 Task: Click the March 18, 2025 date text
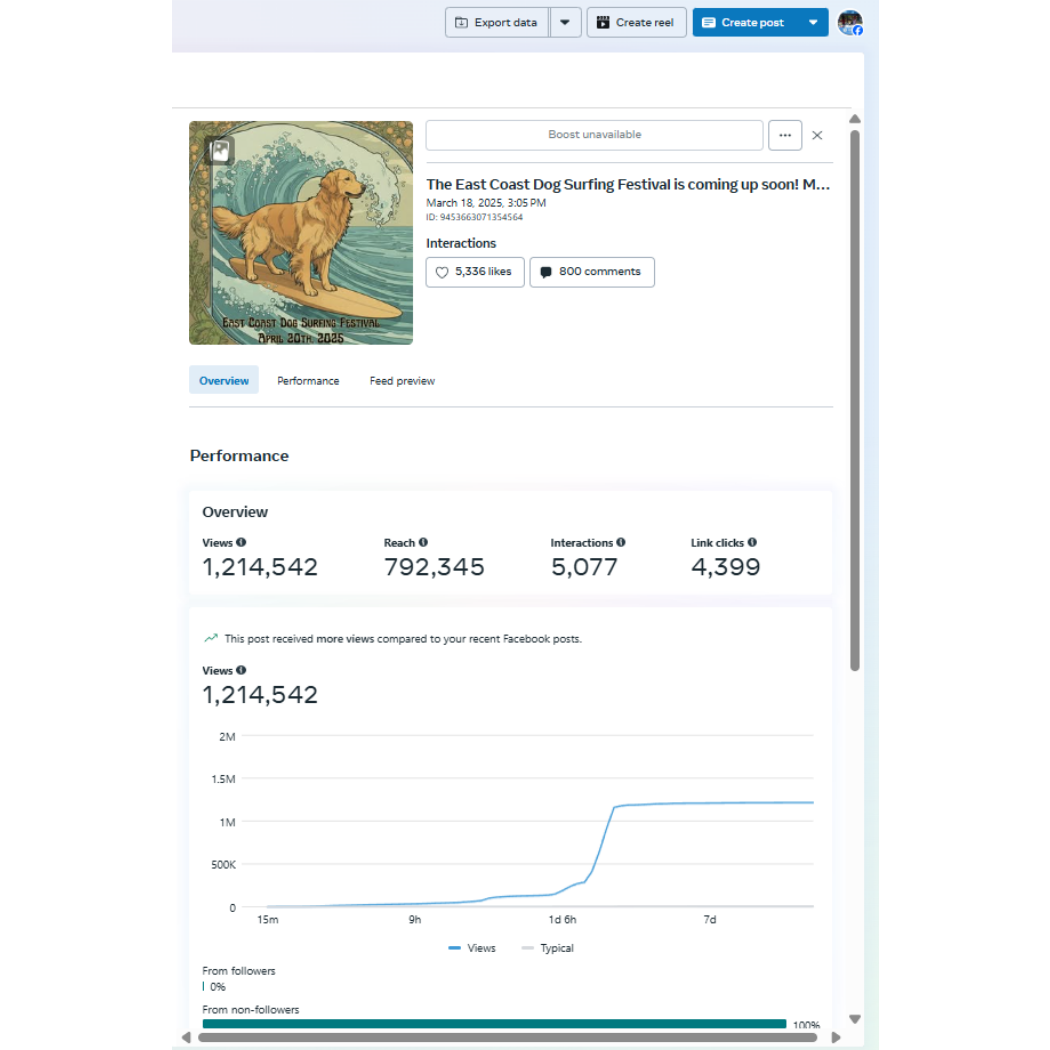coord(485,203)
